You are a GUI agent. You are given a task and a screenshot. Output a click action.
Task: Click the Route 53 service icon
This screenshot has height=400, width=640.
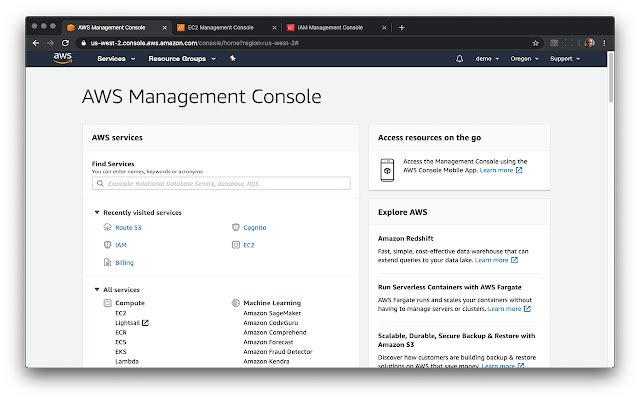[x=107, y=227]
